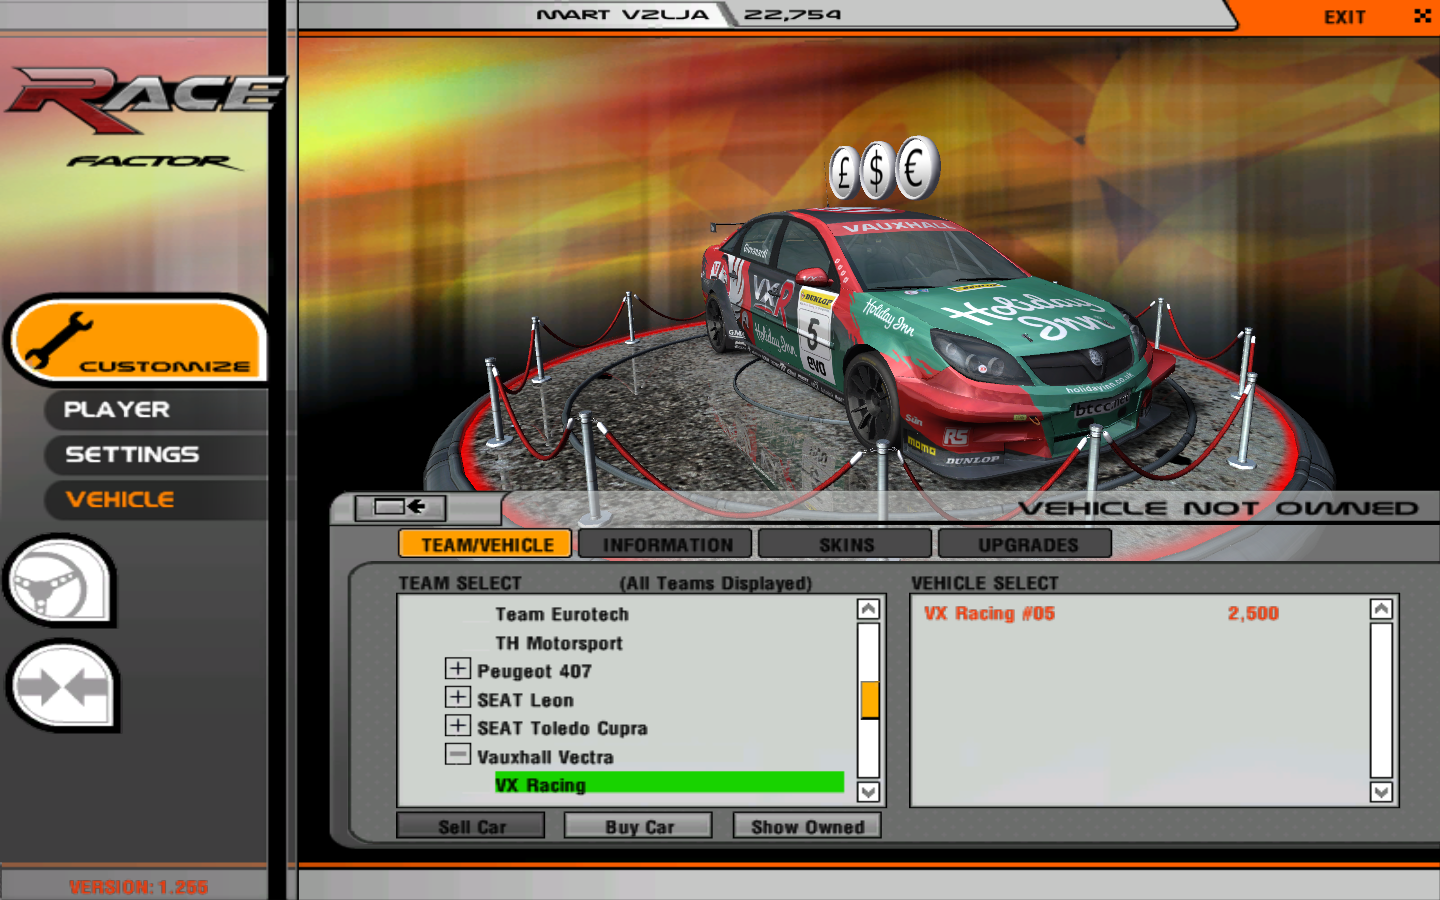Click the orange team list scrollbar thumb
The height and width of the screenshot is (900, 1440).
coord(869,700)
